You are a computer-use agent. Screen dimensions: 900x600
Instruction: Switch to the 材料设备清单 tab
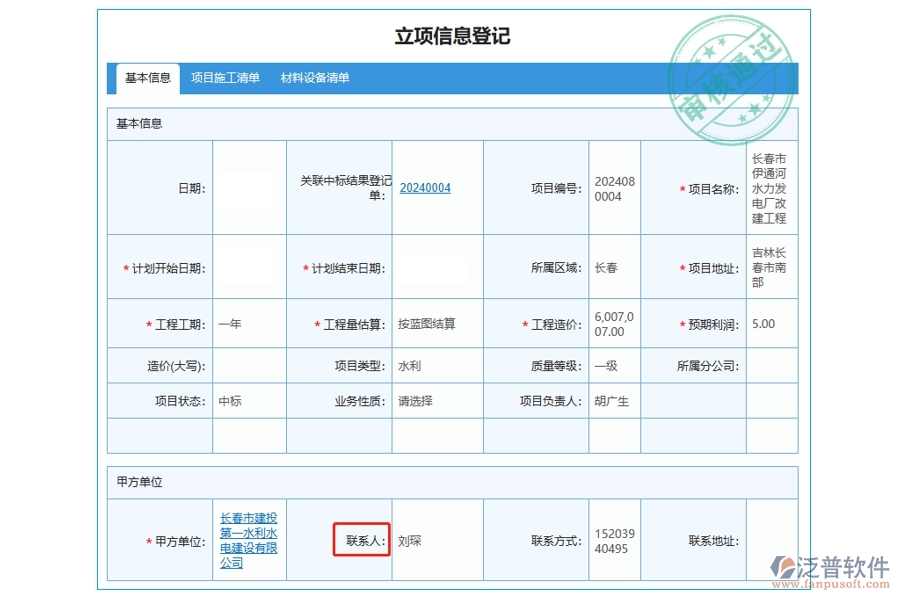317,76
